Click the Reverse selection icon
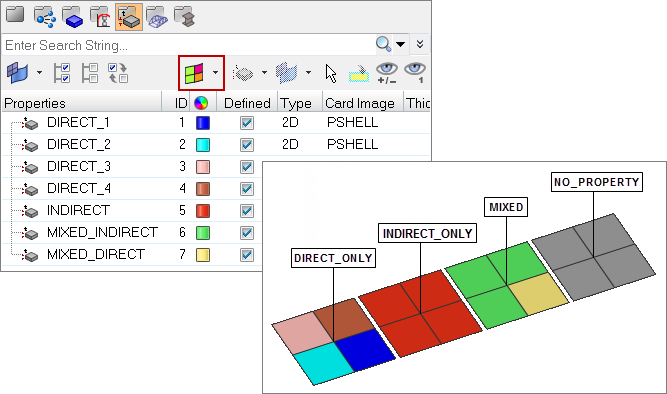Viewport: 667px width, 394px height. pyautogui.click(x=118, y=73)
